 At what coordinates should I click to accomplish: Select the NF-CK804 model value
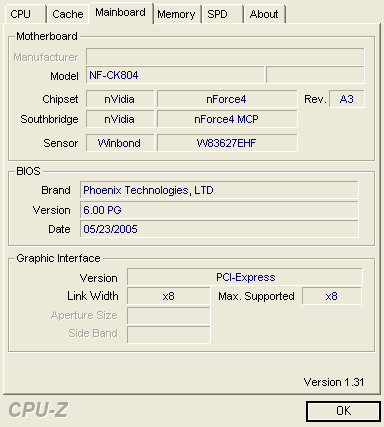click(x=175, y=75)
